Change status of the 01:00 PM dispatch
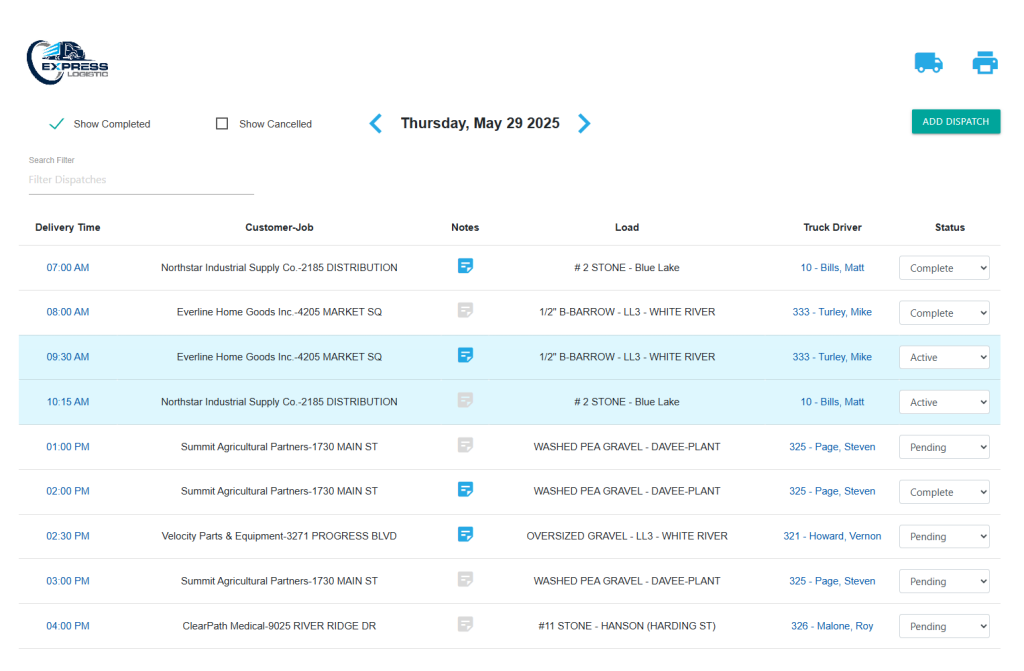The image size is (1024, 671). coord(944,448)
